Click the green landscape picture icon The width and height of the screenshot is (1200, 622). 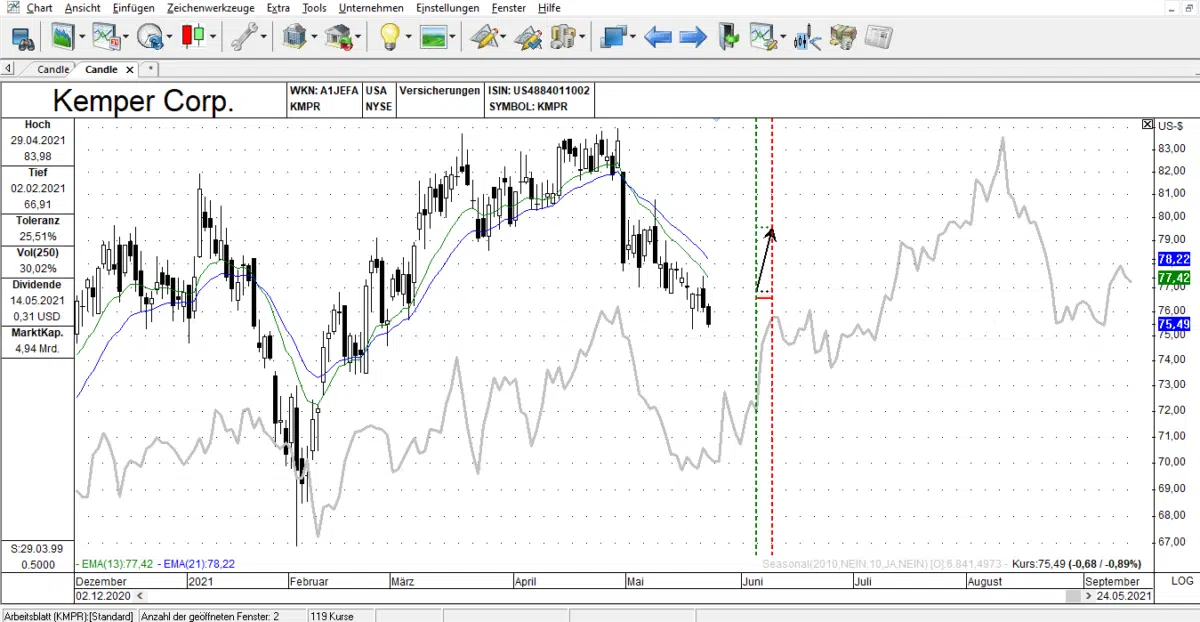point(432,38)
